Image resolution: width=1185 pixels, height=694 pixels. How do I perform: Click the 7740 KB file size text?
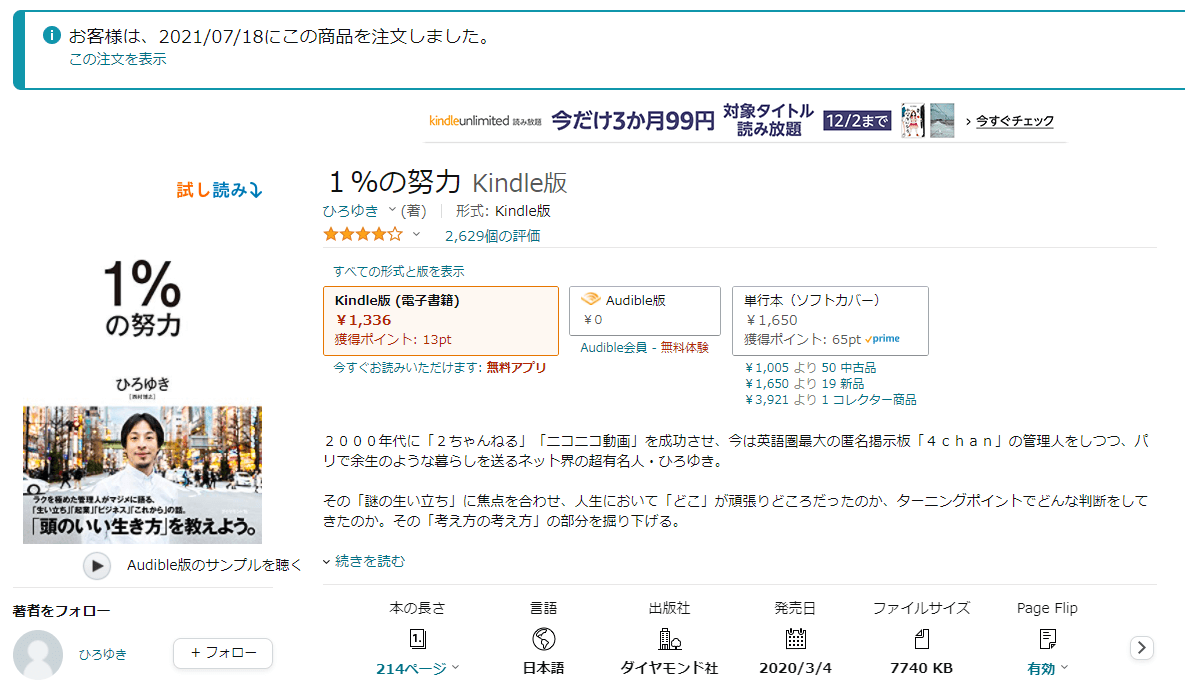tap(921, 668)
